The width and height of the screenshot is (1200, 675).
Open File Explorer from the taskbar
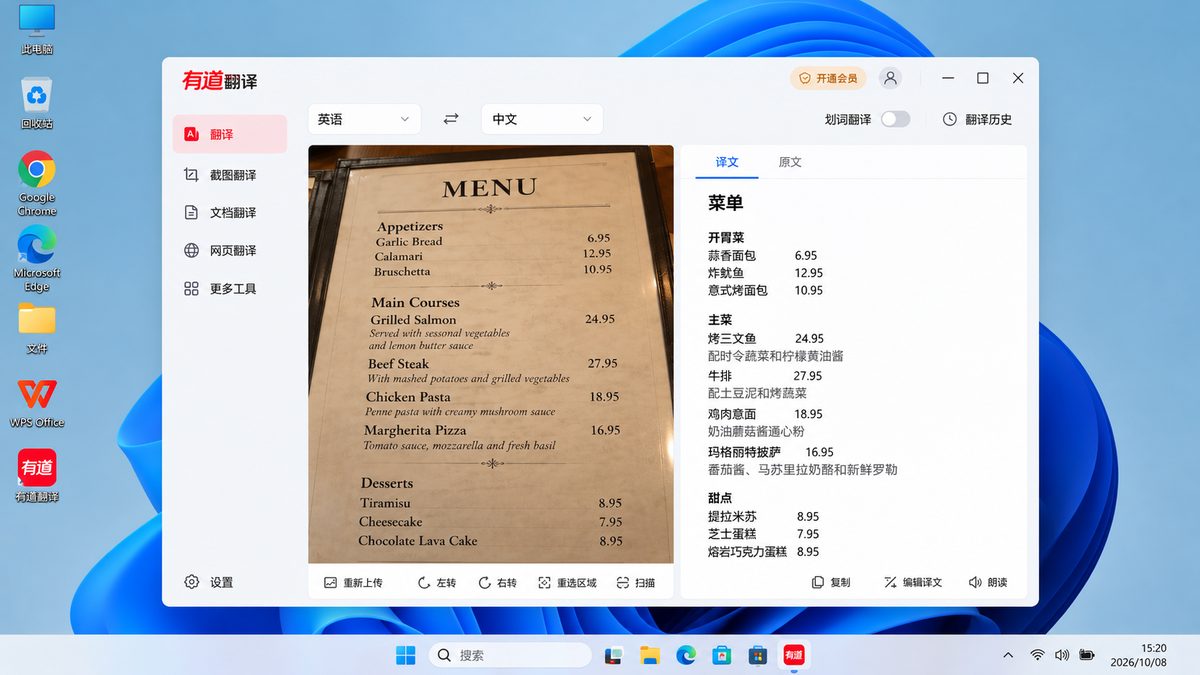click(x=650, y=655)
